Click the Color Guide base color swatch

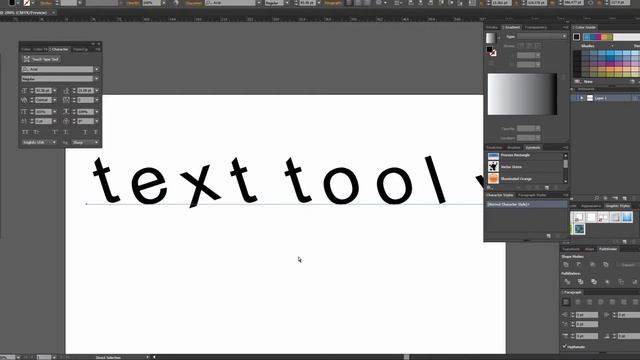tap(576, 37)
